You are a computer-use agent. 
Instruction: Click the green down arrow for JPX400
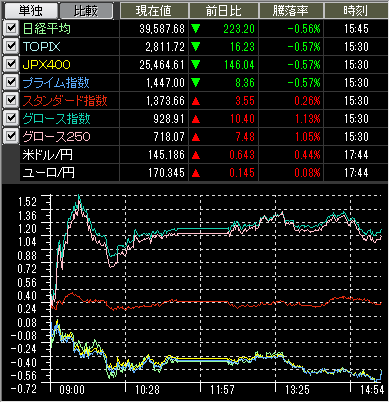[196, 65]
